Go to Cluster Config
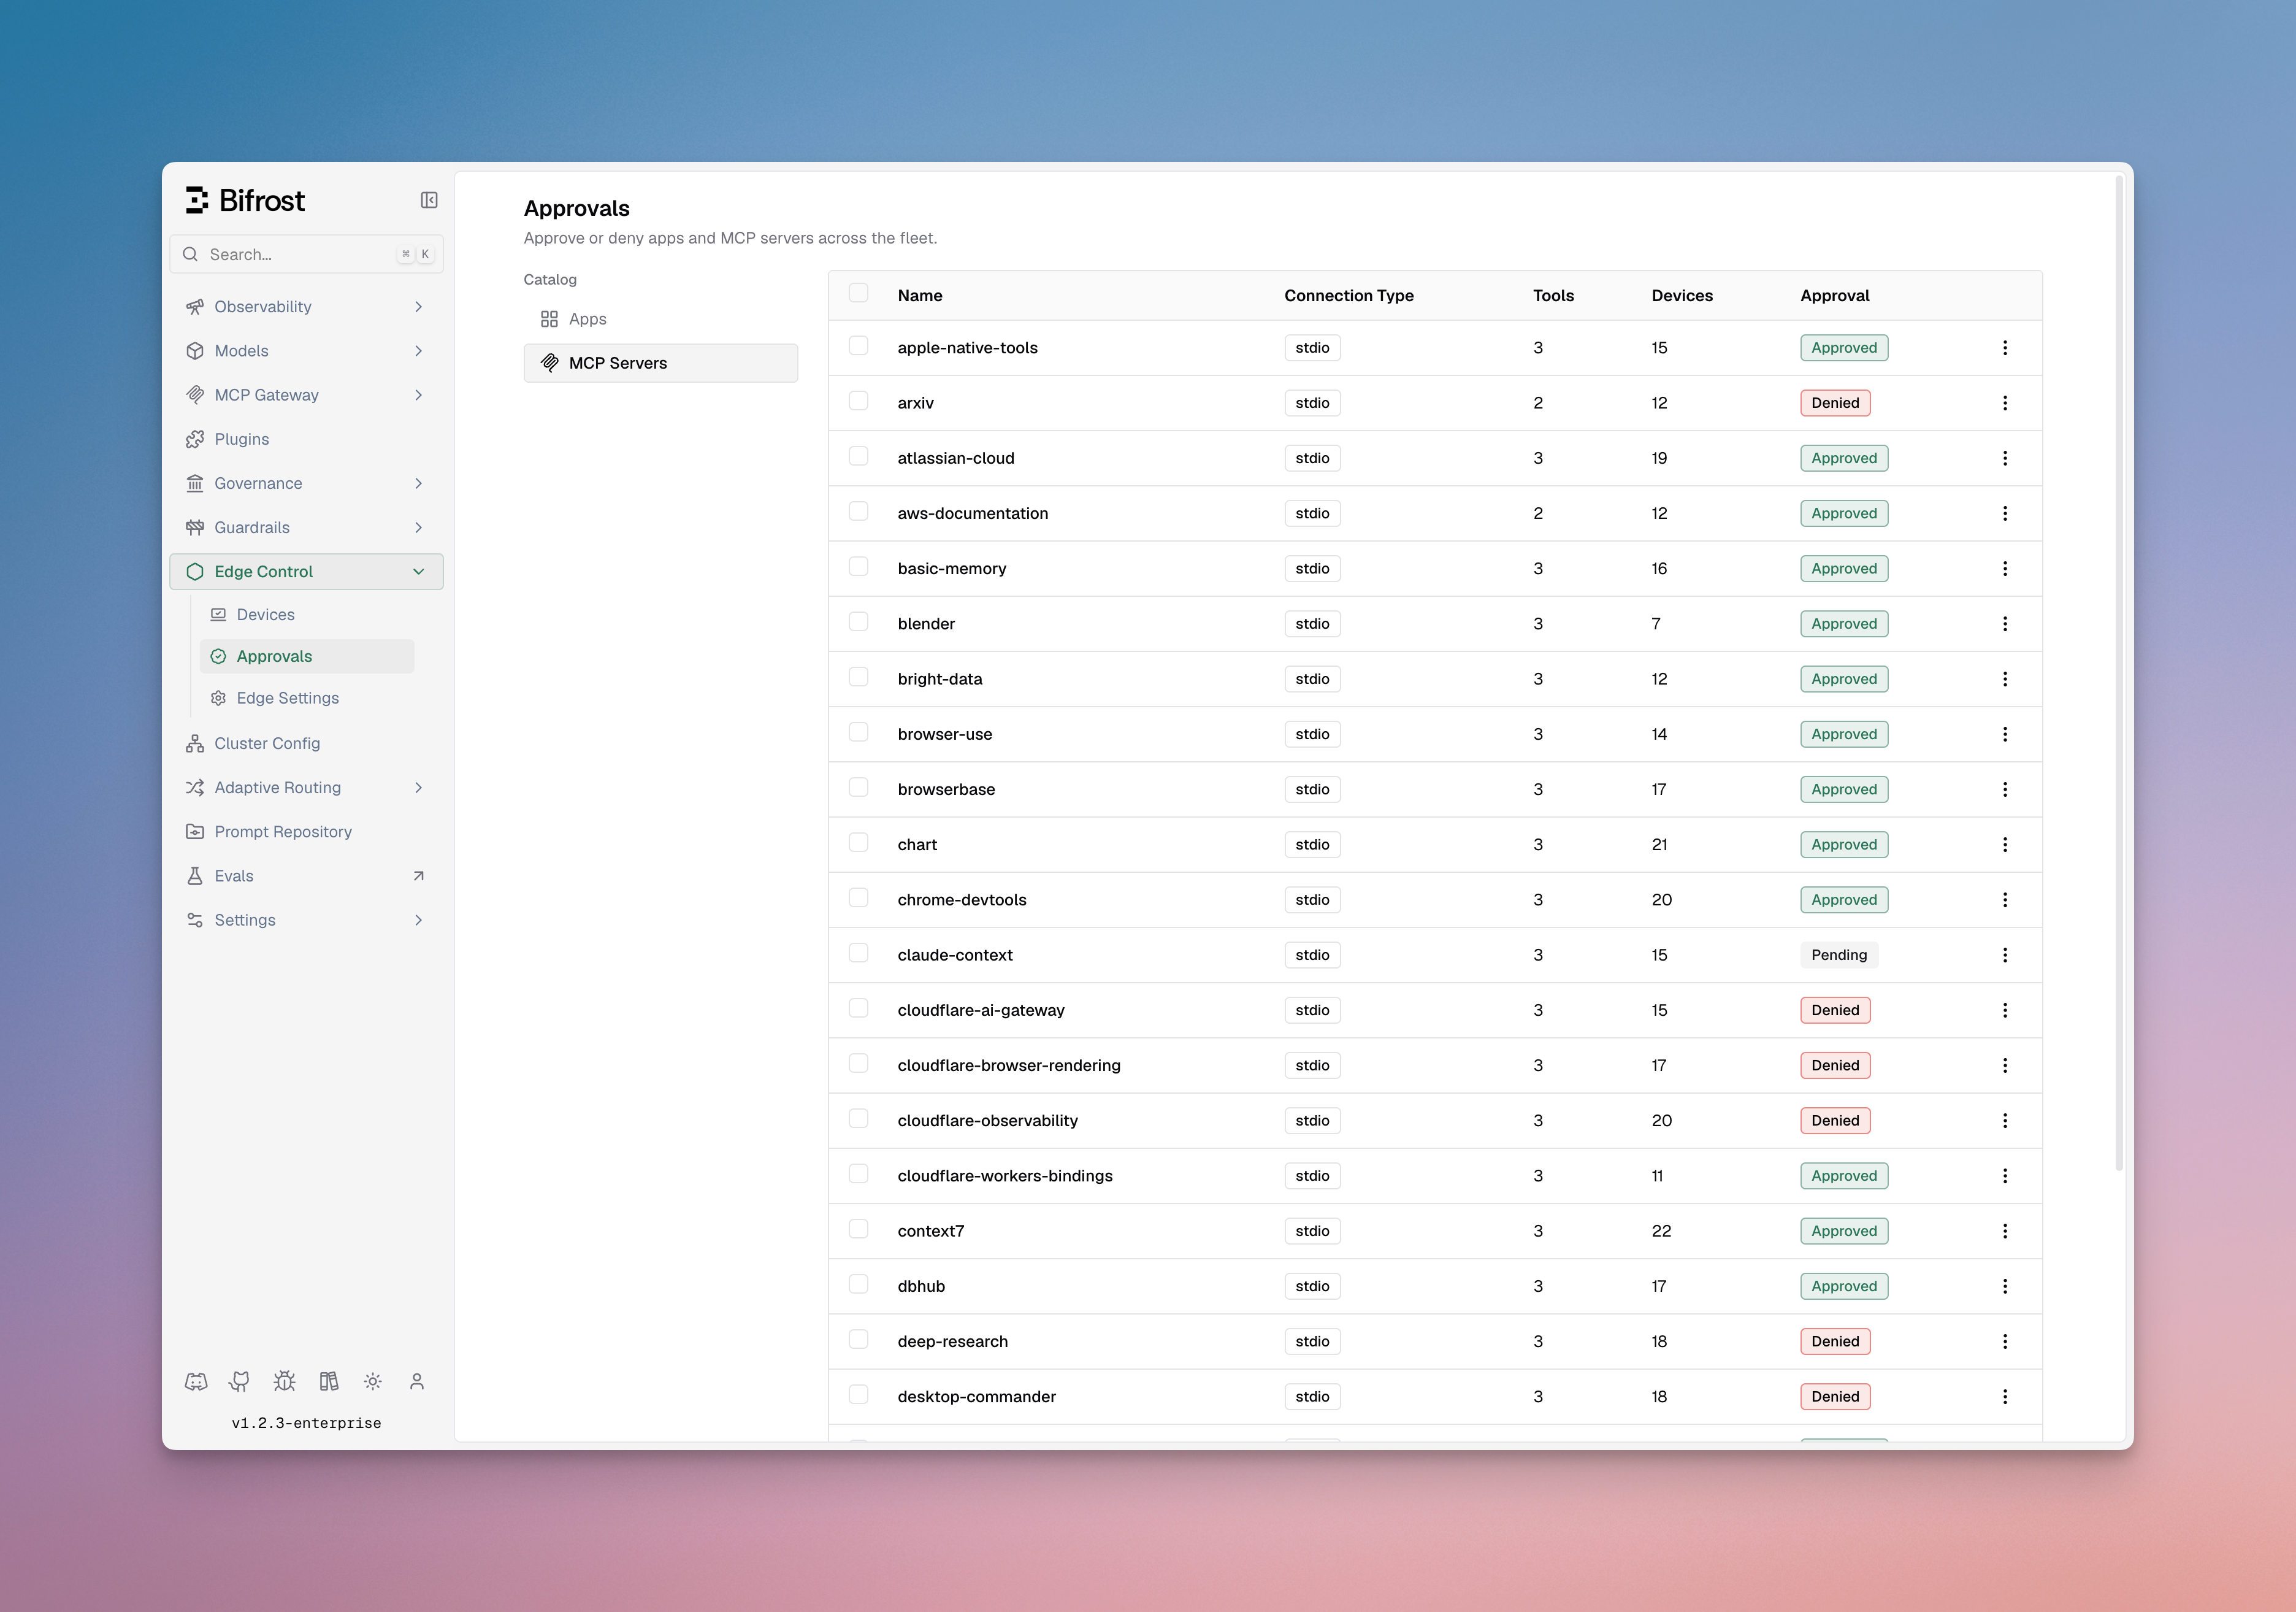This screenshot has width=2296, height=1612. click(x=306, y=744)
